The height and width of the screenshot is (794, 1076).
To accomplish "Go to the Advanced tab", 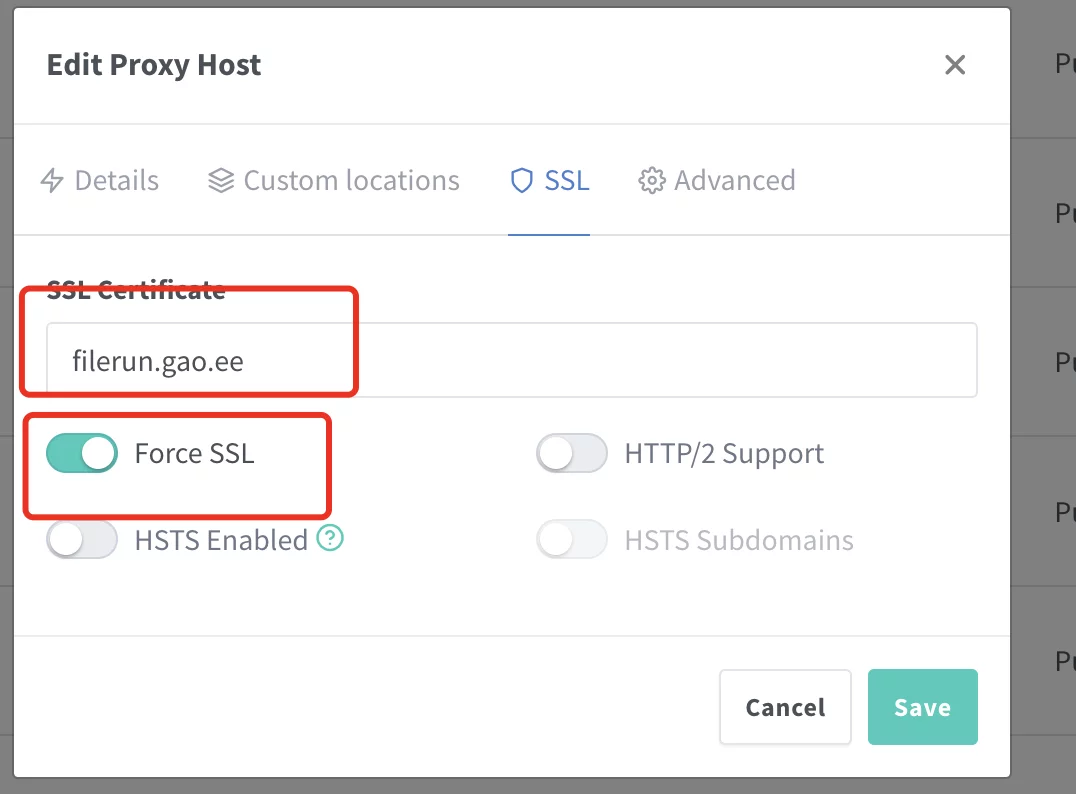I will (734, 181).
